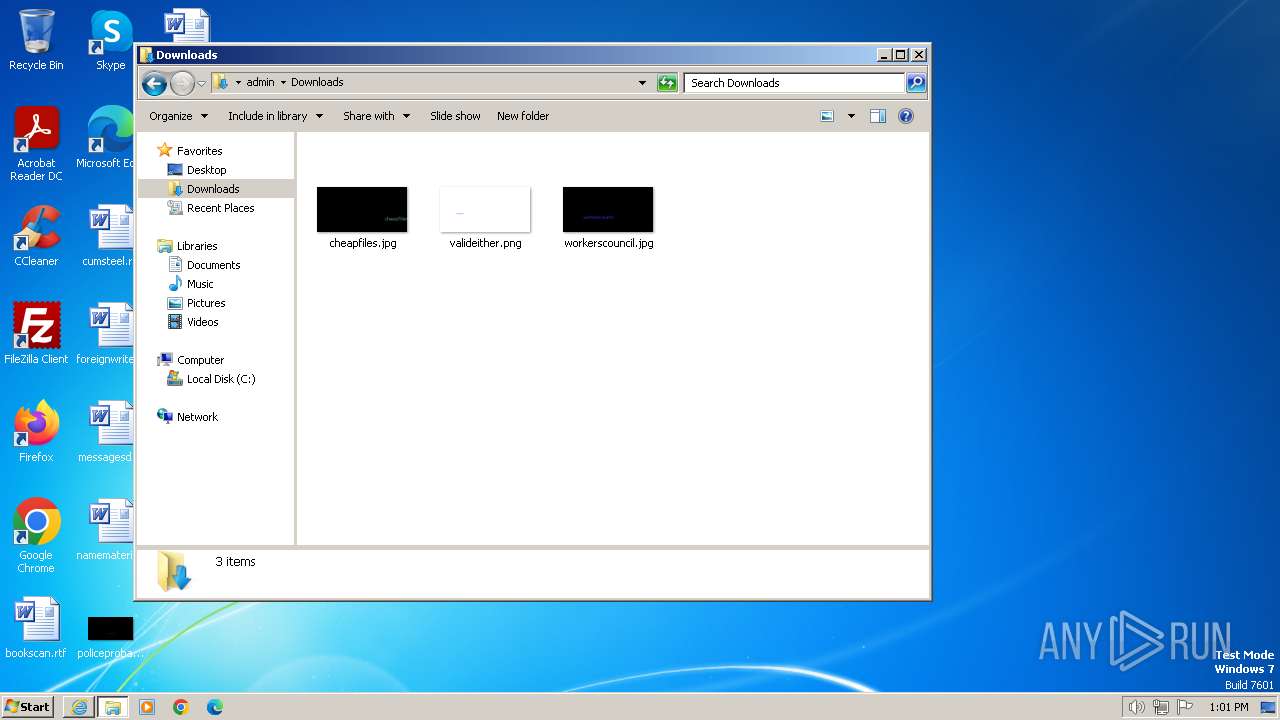The height and width of the screenshot is (720, 1280).
Task: Click the Downloads breadcrumb segment
Action: pyautogui.click(x=317, y=83)
